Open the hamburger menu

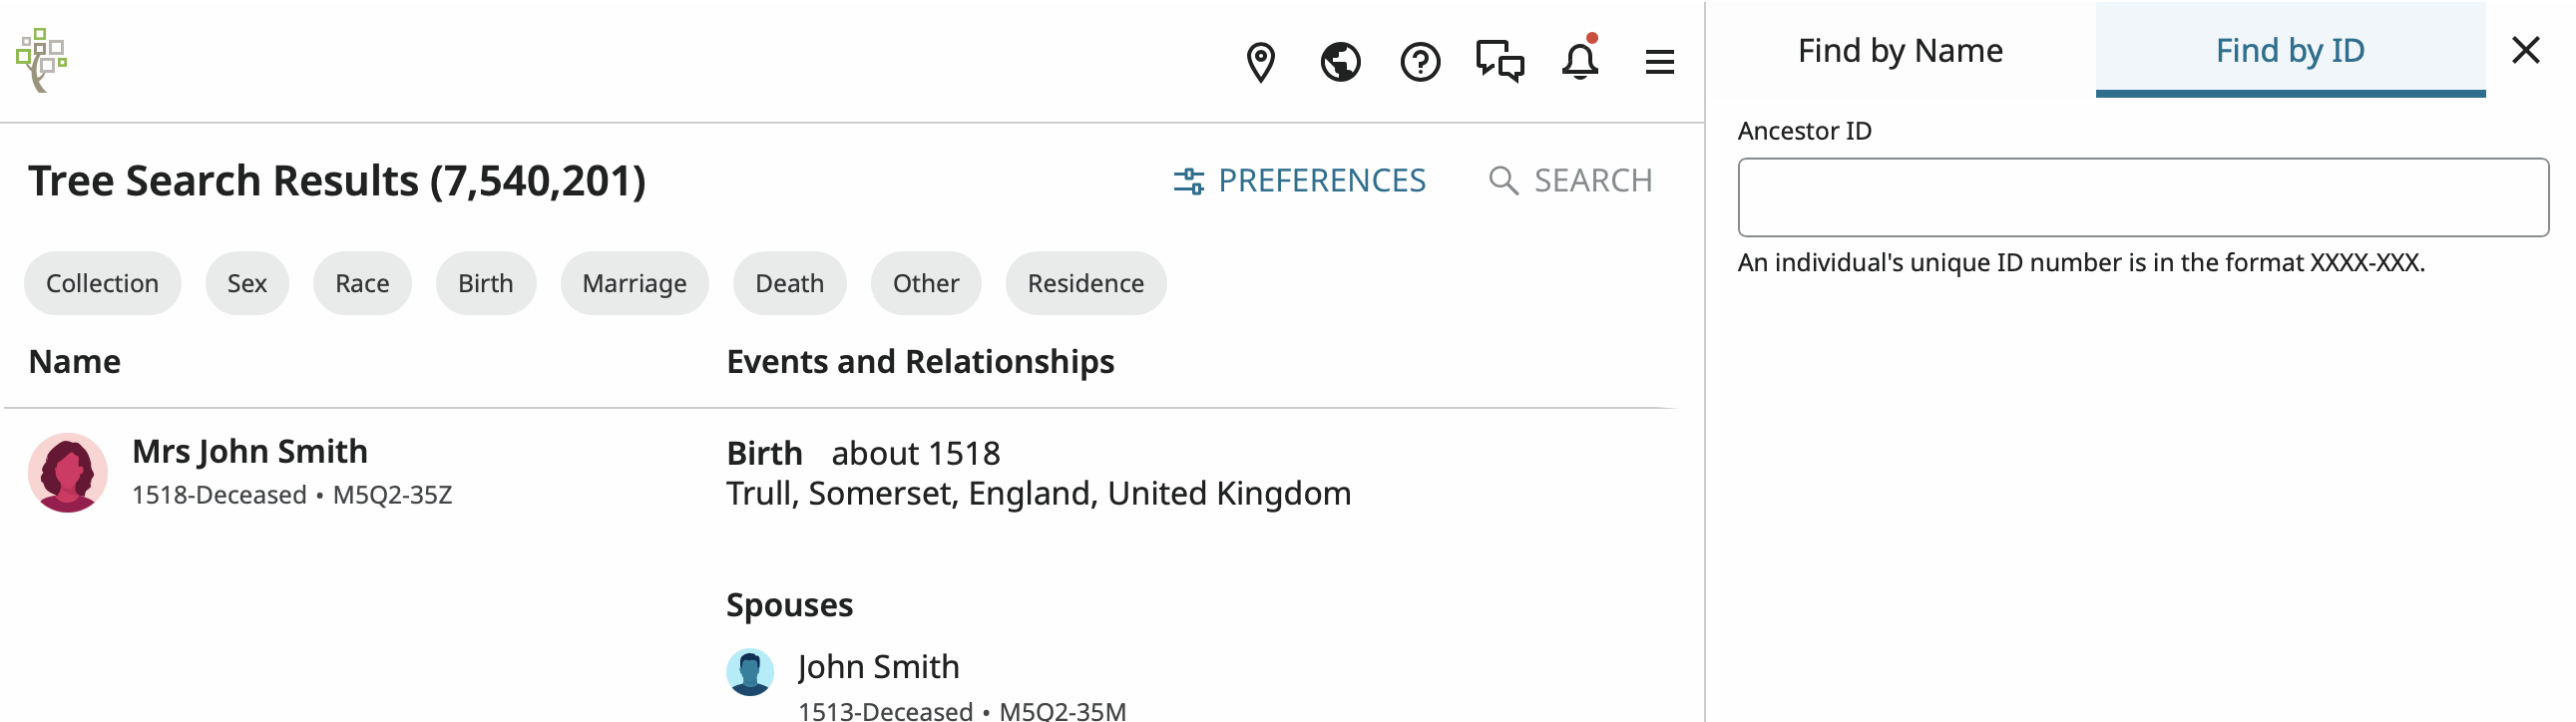pyautogui.click(x=1659, y=62)
